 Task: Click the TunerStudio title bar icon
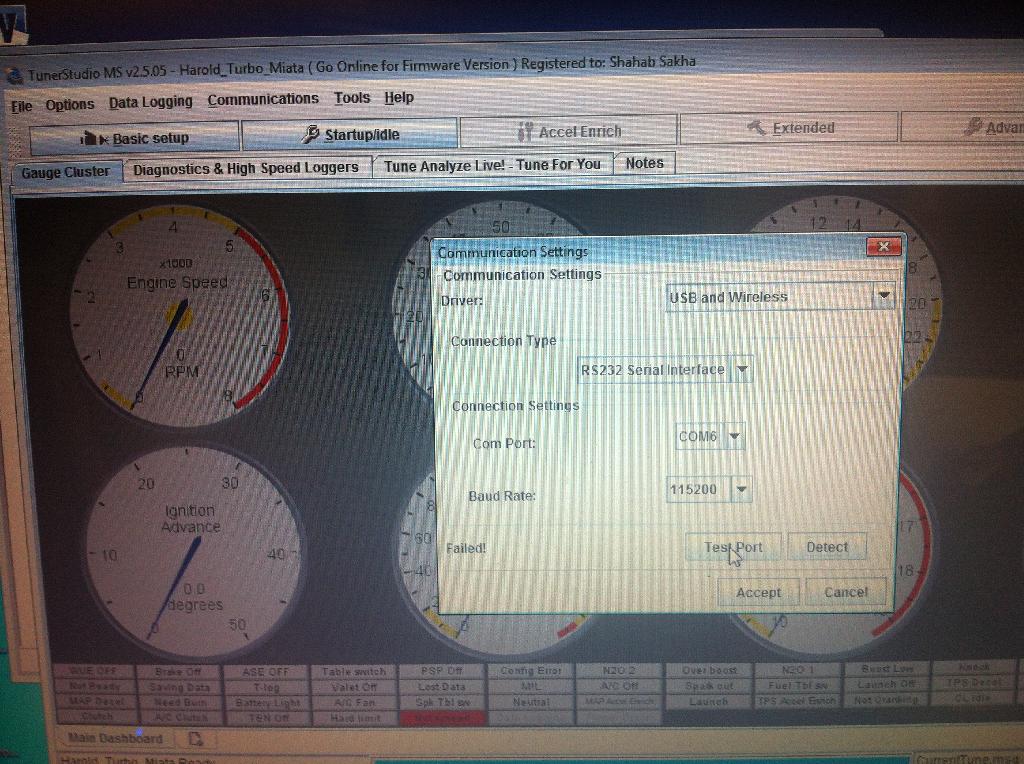click(x=14, y=76)
